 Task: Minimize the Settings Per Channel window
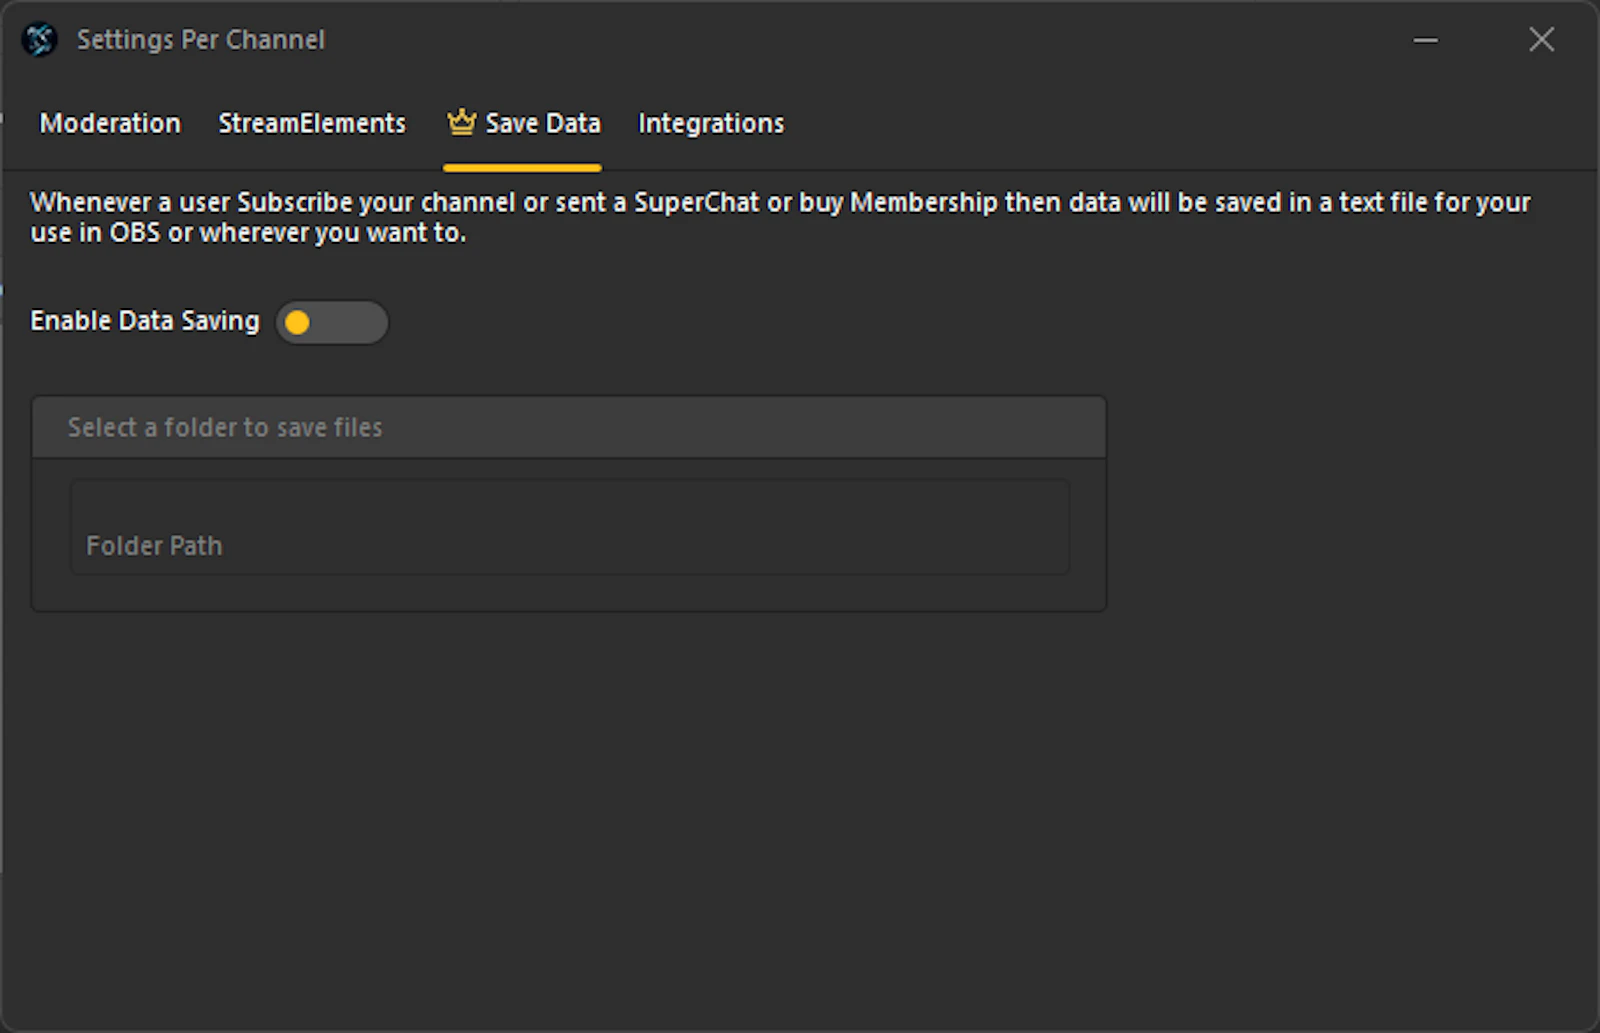pos(1426,40)
